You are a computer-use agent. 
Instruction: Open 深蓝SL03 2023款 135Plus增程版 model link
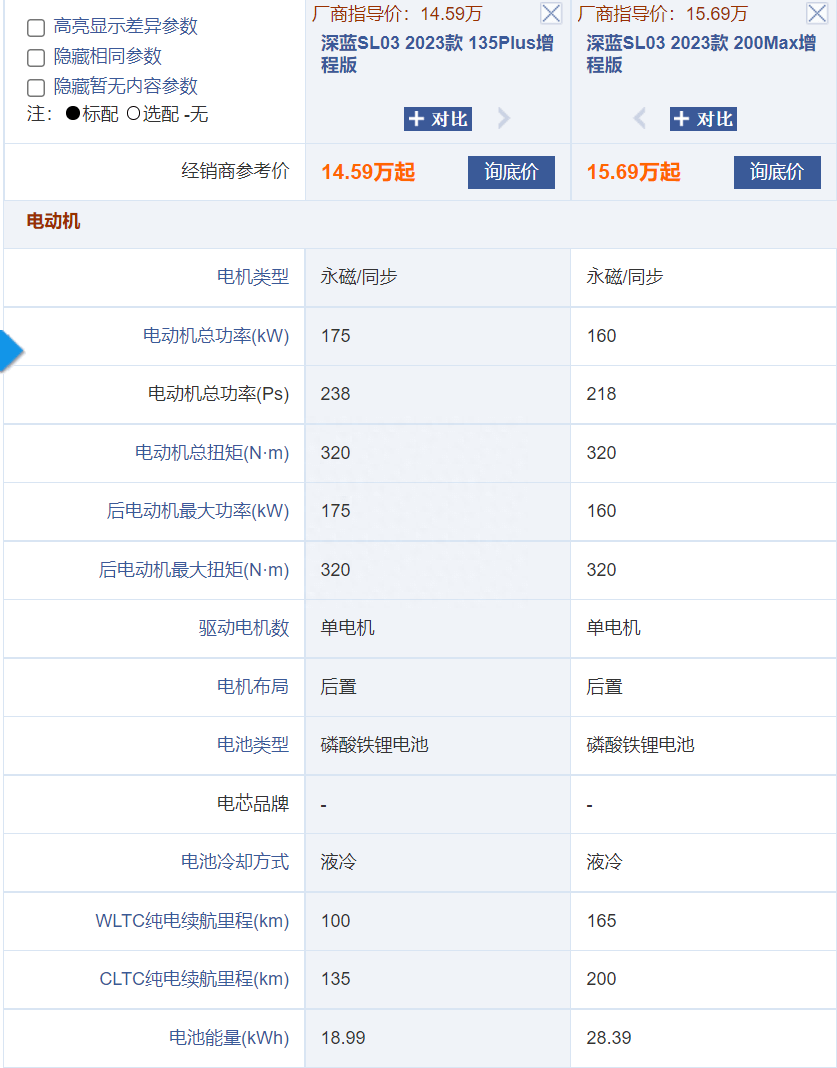click(431, 55)
